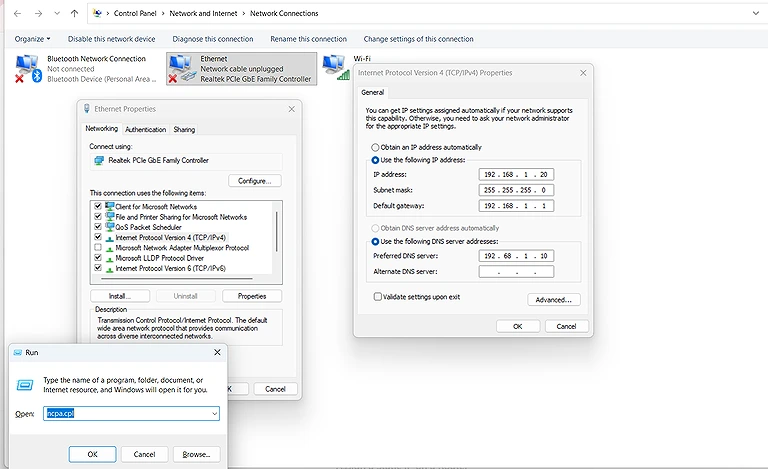Click Properties button in Ethernet Properties
The image size is (768, 469).
tap(252, 296)
